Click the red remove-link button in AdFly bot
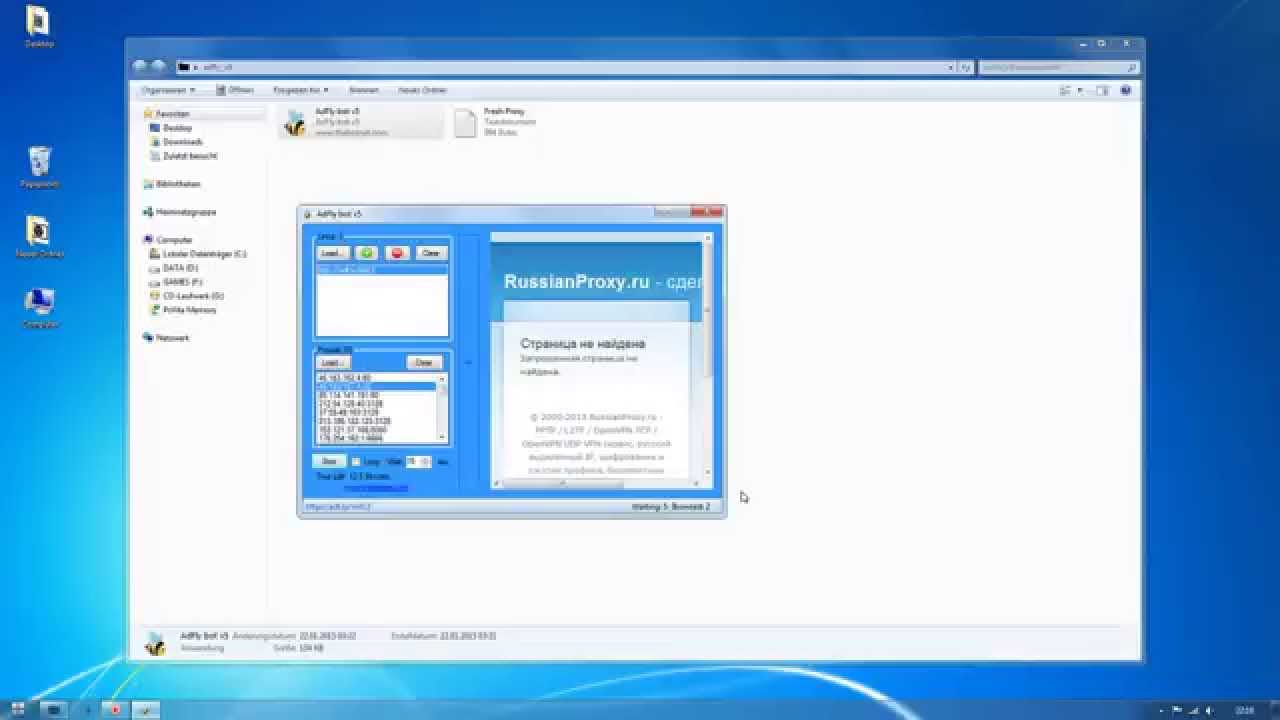Image resolution: width=1280 pixels, height=720 pixels. tap(397, 253)
